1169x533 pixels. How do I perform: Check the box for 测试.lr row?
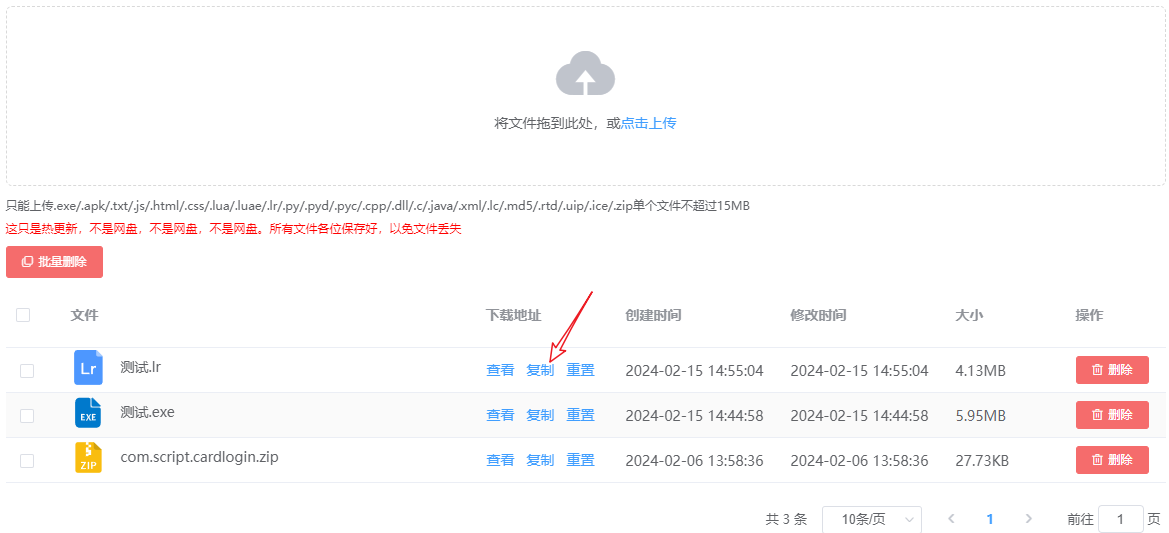click(27, 370)
